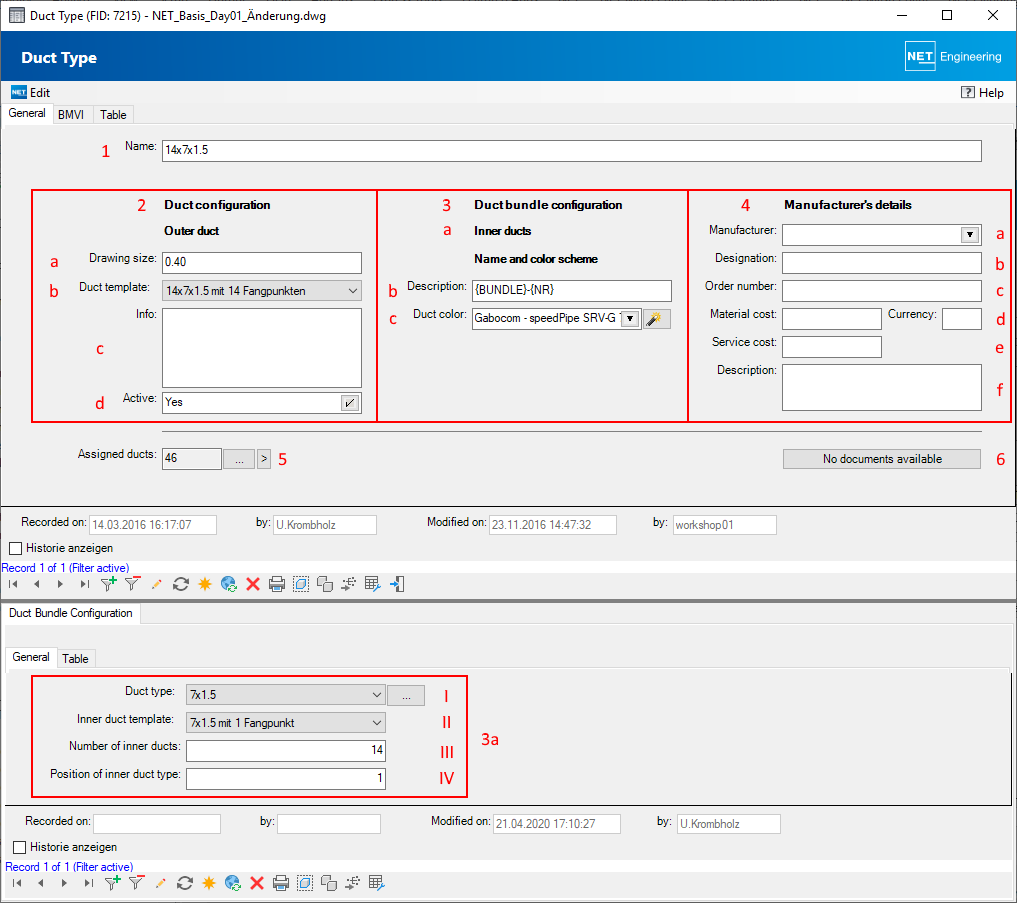The height and width of the screenshot is (903, 1017).
Task: Click the NET Engineering logo
Action: point(953,56)
